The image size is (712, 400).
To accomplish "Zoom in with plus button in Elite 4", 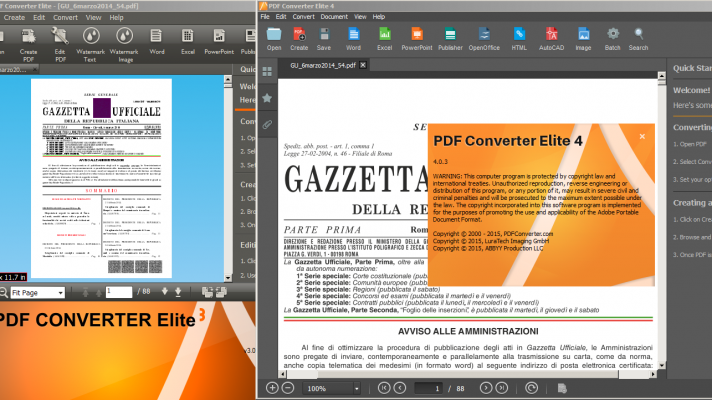I will click(x=272, y=388).
